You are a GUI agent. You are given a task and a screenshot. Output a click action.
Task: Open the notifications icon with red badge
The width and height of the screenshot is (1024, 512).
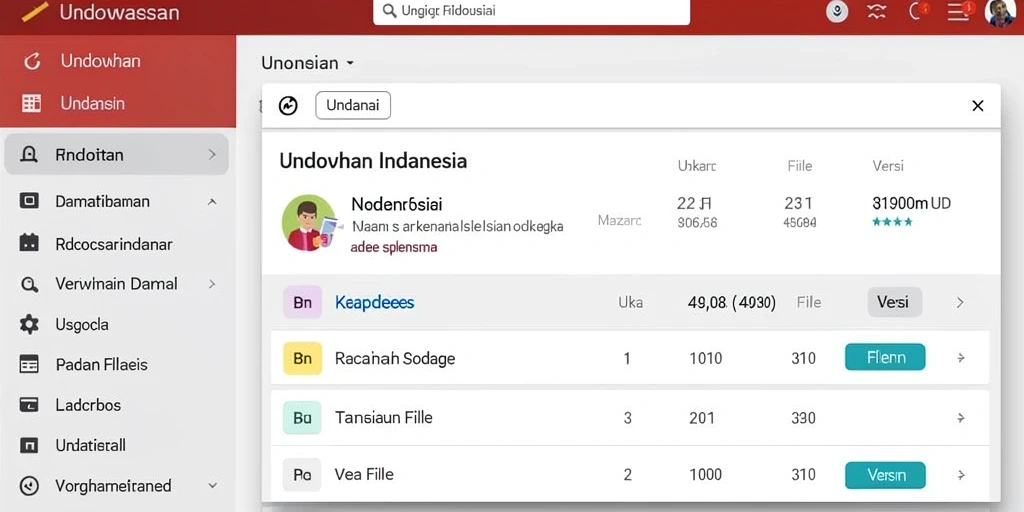click(918, 11)
